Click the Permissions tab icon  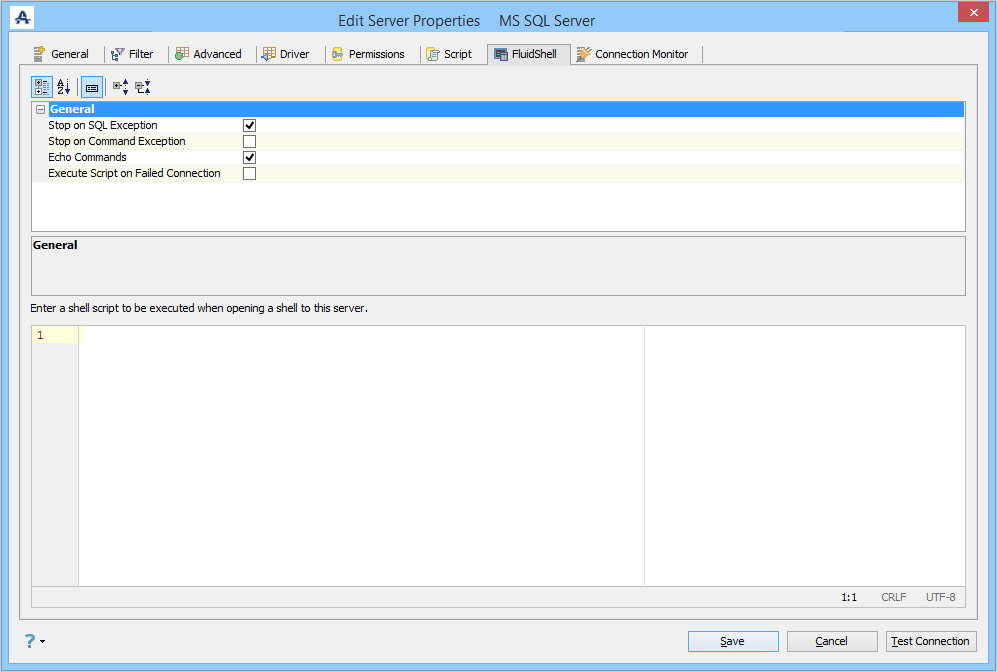coord(338,55)
